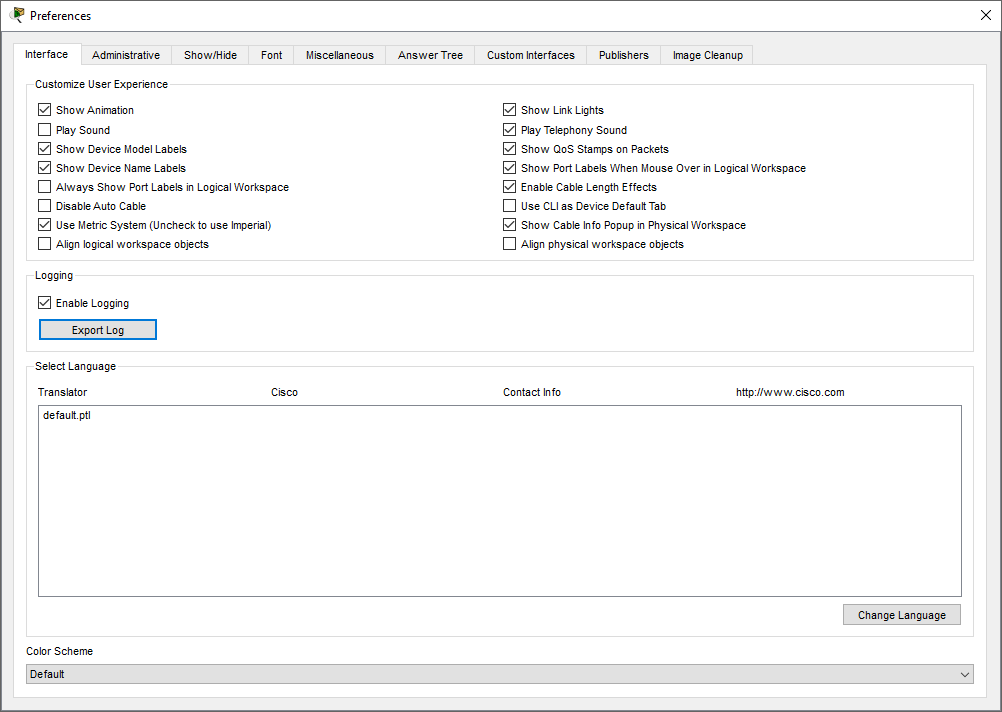Turn off Enable Logging checkbox

[x=44, y=303]
